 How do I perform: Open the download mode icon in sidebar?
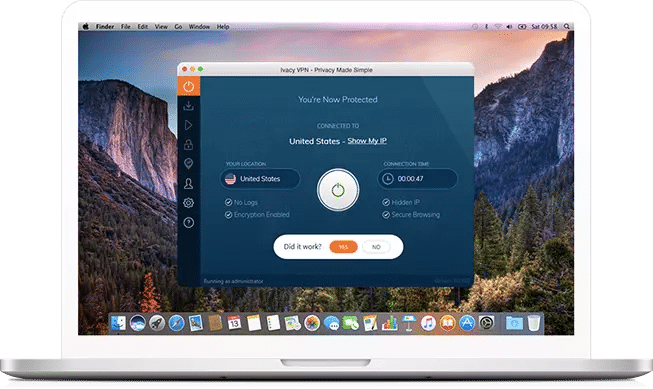pos(189,106)
